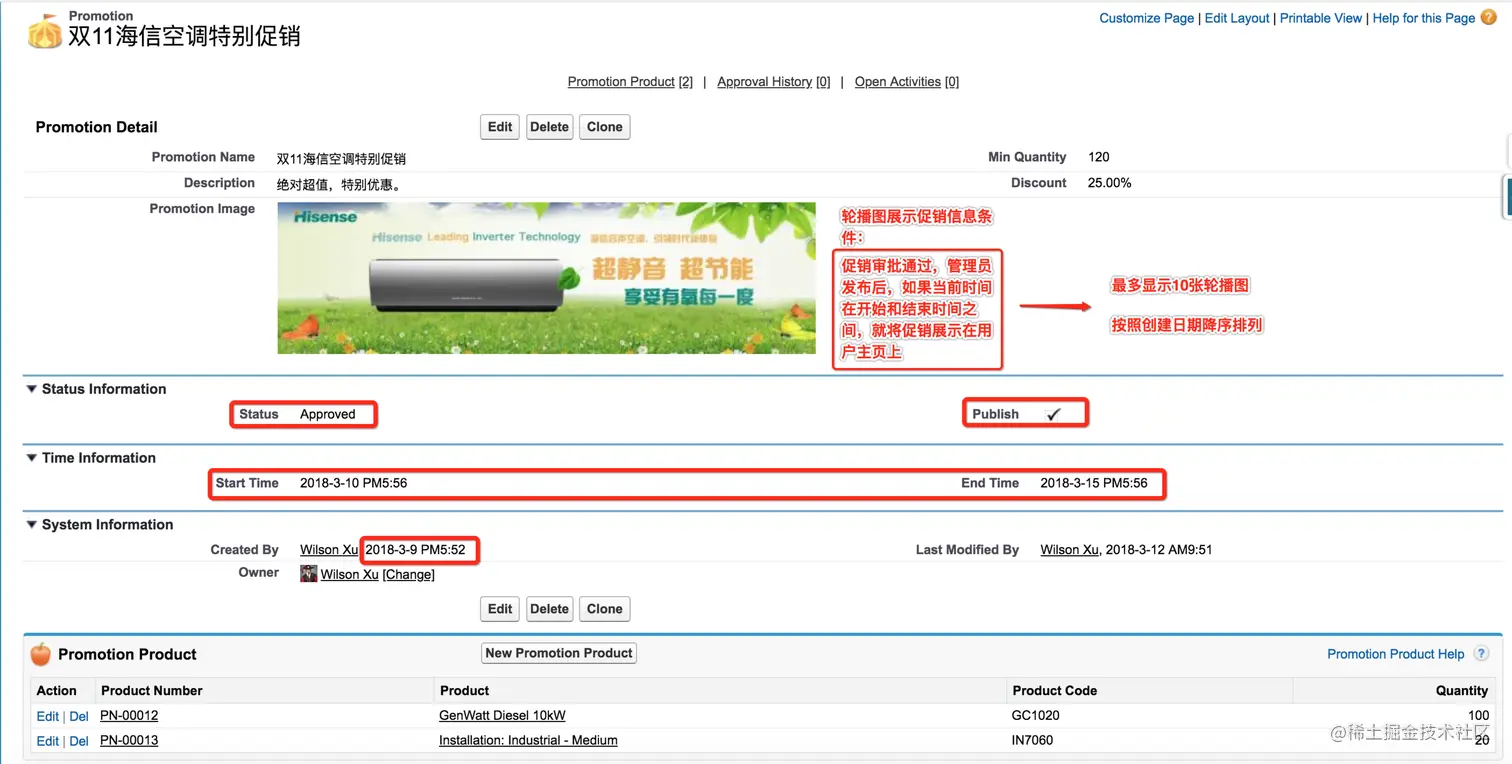Open product number PN-00012
Viewport: 1512px width, 764px height.
129,716
